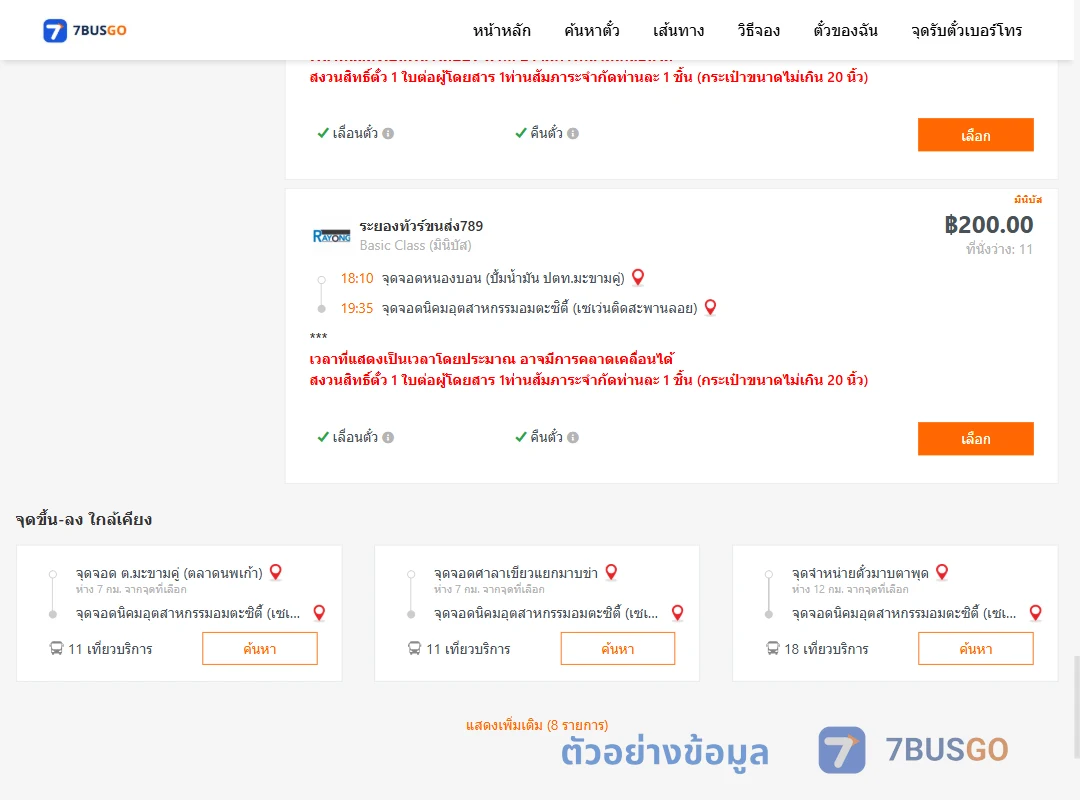The height and width of the screenshot is (800, 1080).
Task: Click info icon next to เลื่อนตั๋ว in top card
Action: coord(388,134)
